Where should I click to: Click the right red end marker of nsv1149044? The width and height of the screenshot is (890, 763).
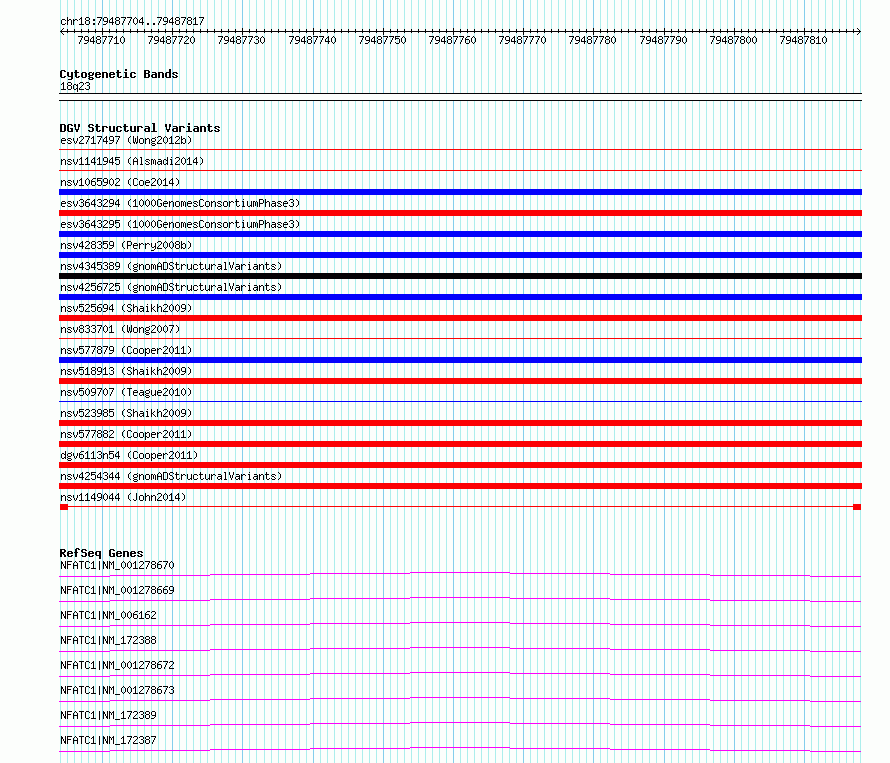click(x=857, y=507)
